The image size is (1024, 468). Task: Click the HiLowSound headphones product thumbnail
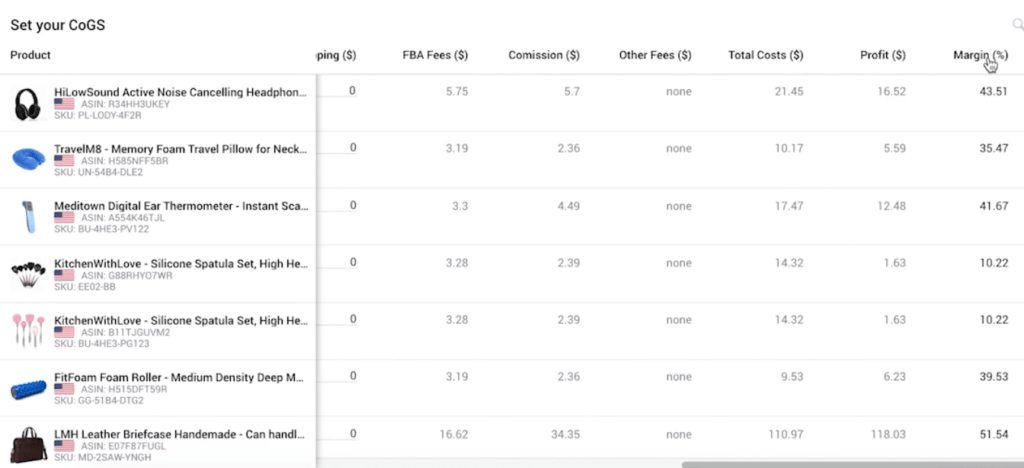[x=28, y=104]
